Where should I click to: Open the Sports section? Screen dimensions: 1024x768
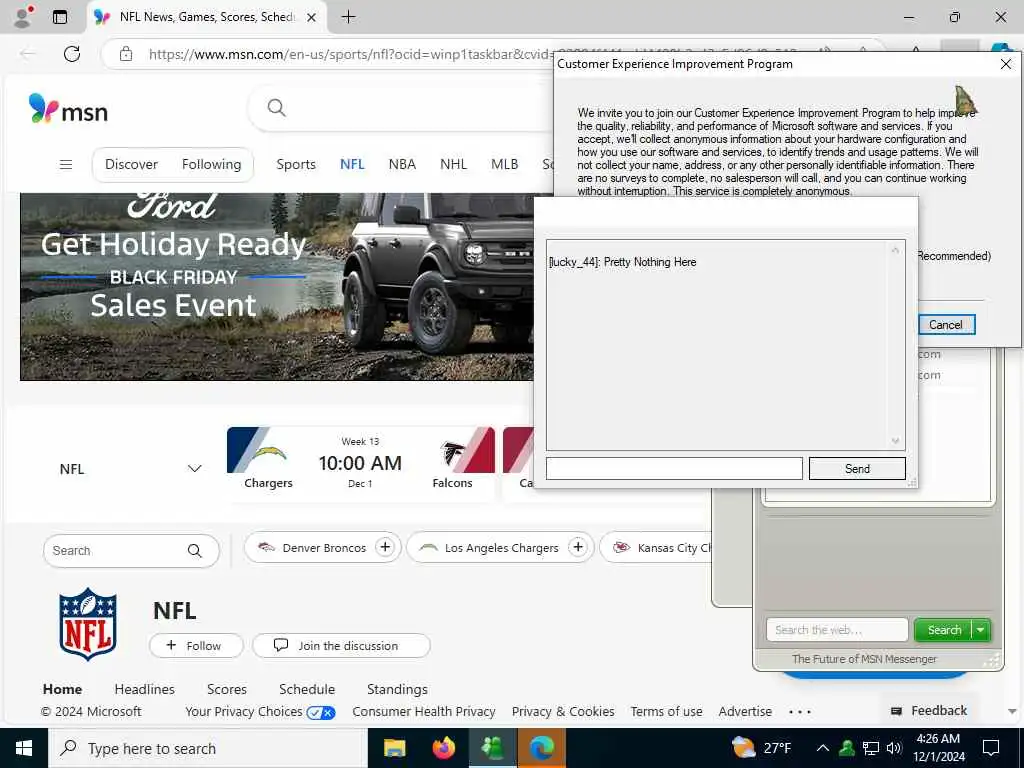296,165
